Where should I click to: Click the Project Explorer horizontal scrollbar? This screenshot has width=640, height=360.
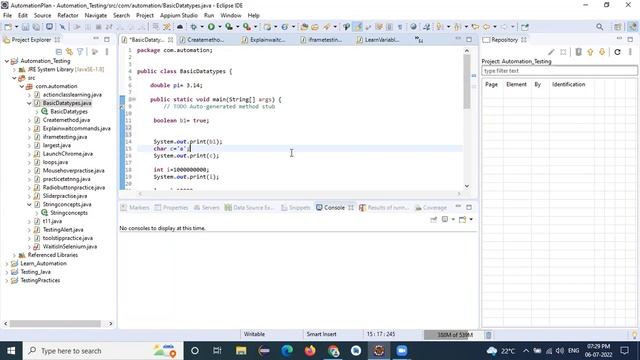coord(55,324)
